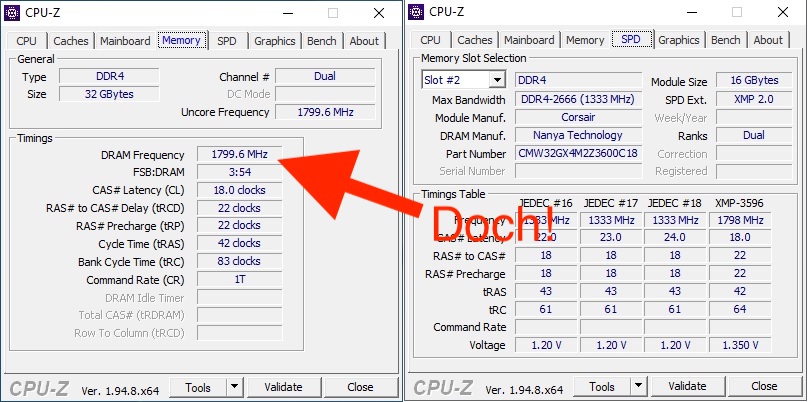Click CAS# Latency value 18.0 clocks

(240, 190)
